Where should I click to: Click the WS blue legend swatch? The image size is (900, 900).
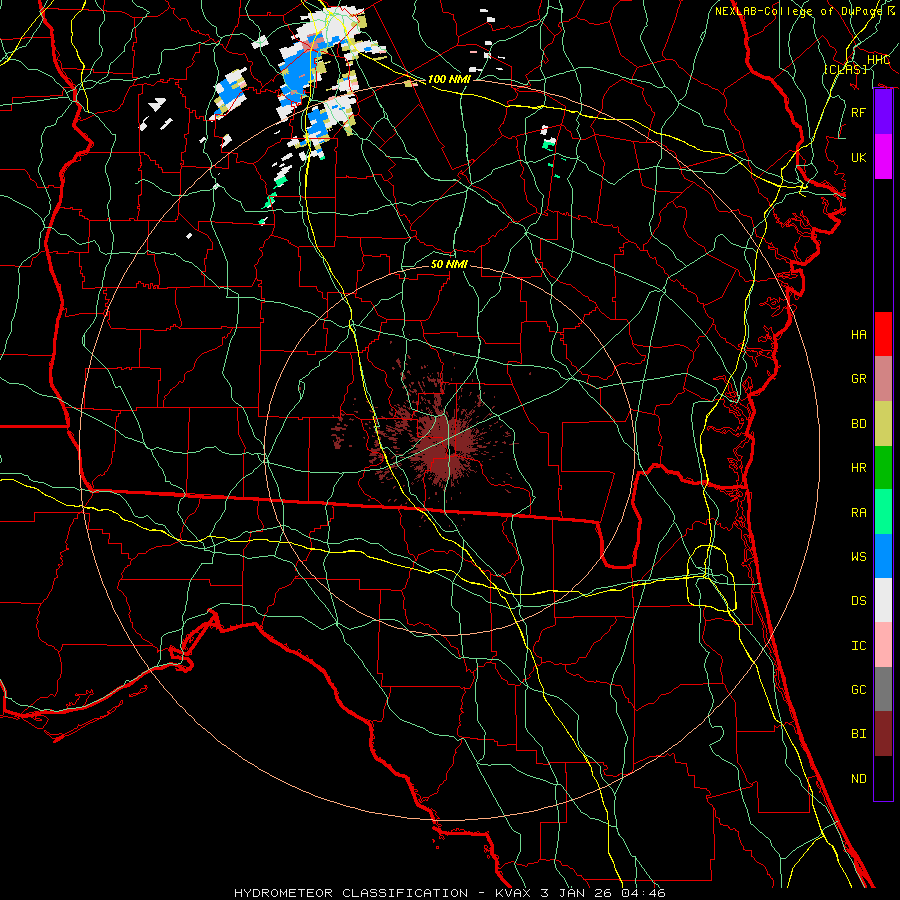click(x=883, y=556)
